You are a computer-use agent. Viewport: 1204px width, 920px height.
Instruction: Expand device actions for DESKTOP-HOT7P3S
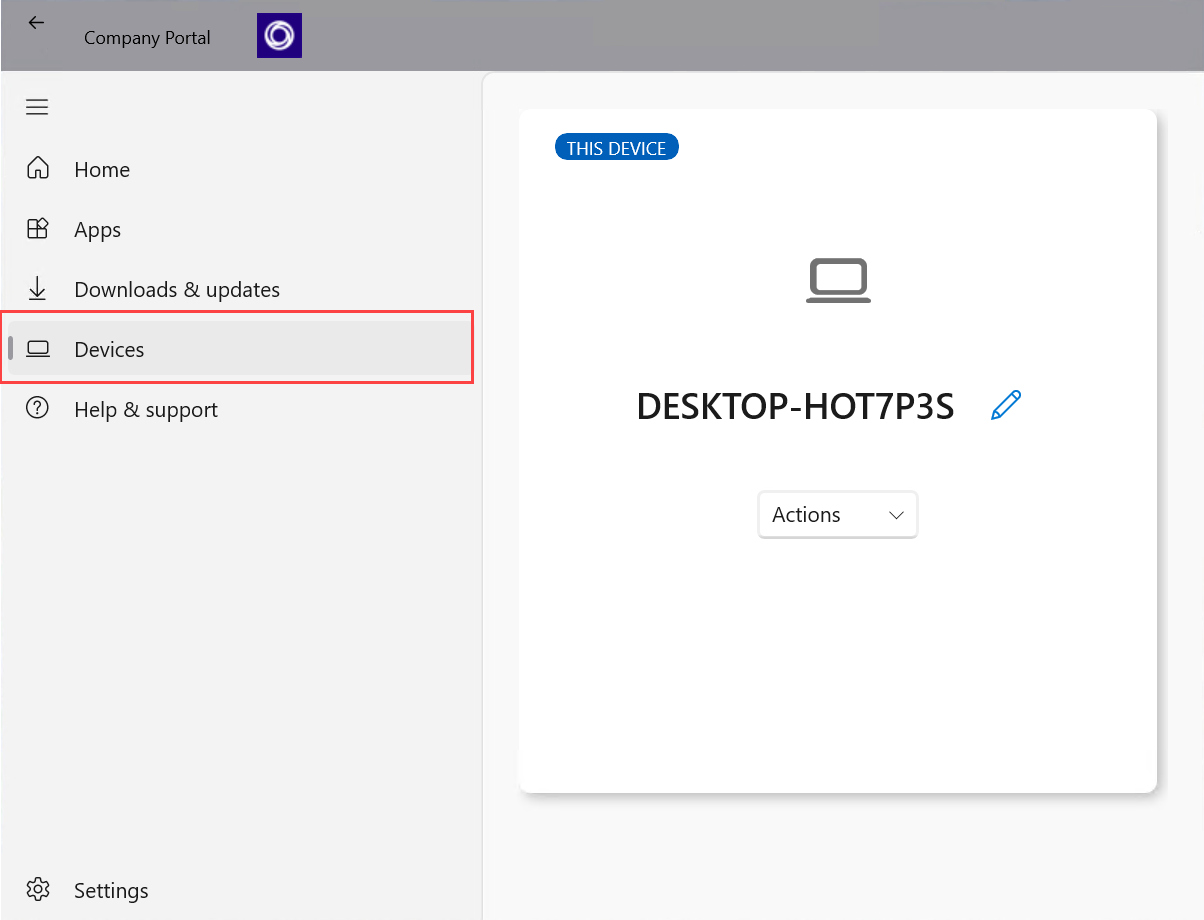[x=838, y=514]
